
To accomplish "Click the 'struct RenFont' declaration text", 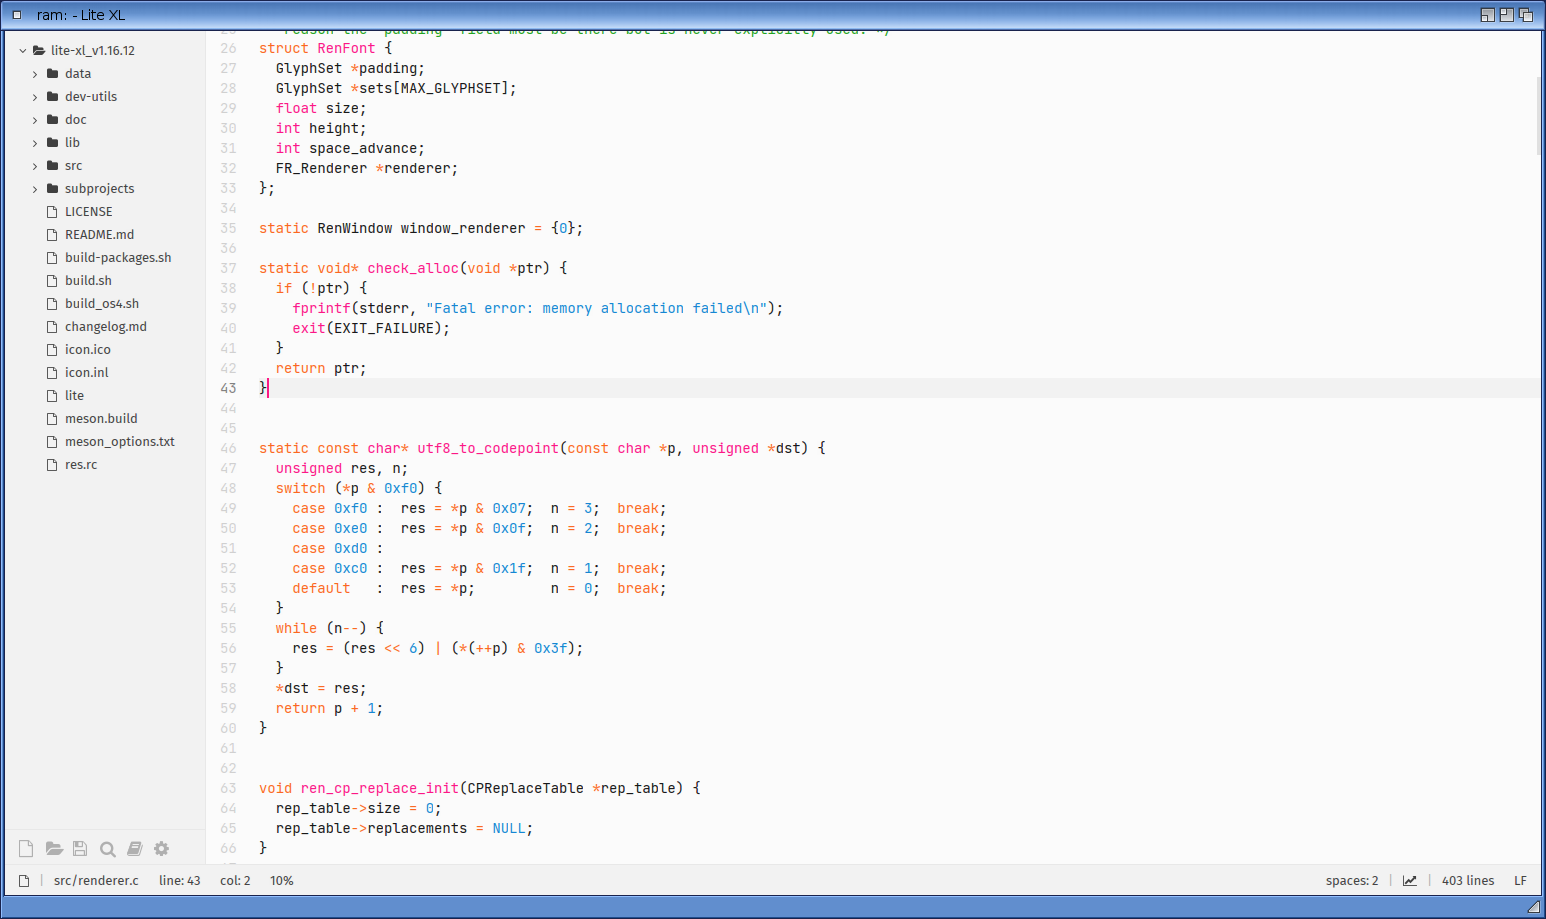I will 317,49.
